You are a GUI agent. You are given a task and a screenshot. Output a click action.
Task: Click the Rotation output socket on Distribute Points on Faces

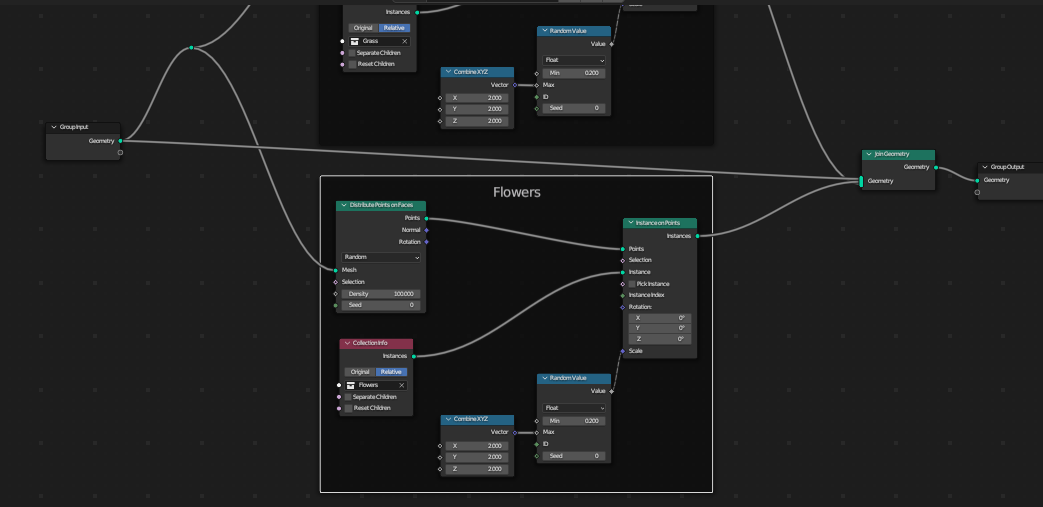[426, 242]
